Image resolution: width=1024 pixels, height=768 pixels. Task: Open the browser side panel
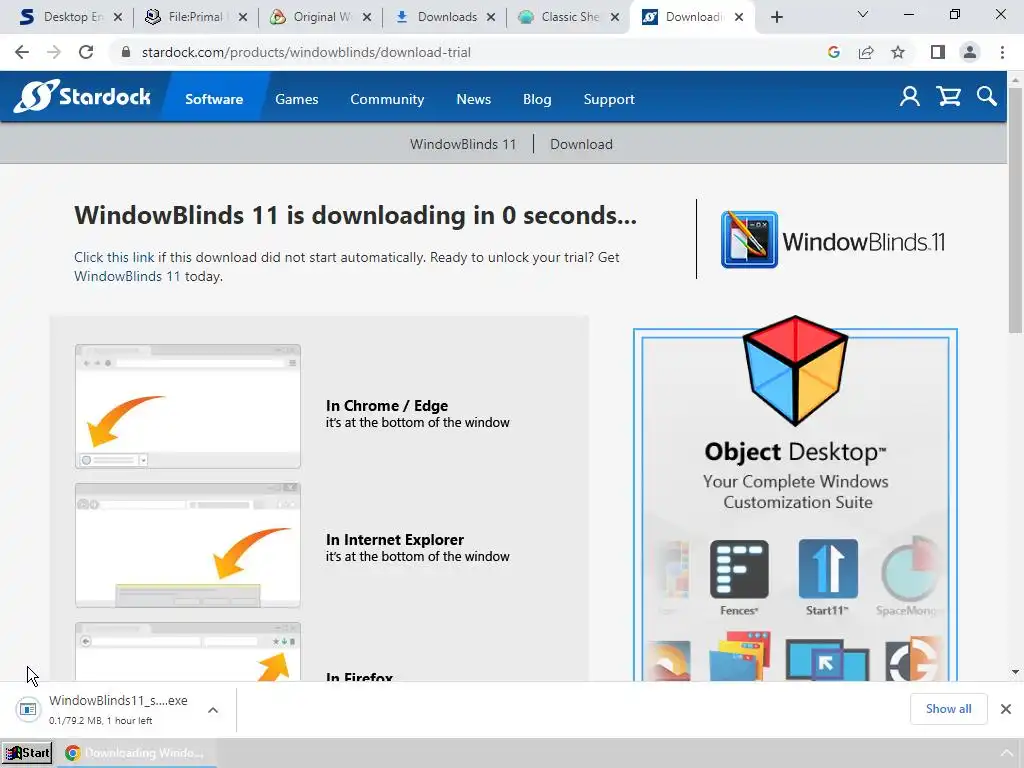[938, 52]
